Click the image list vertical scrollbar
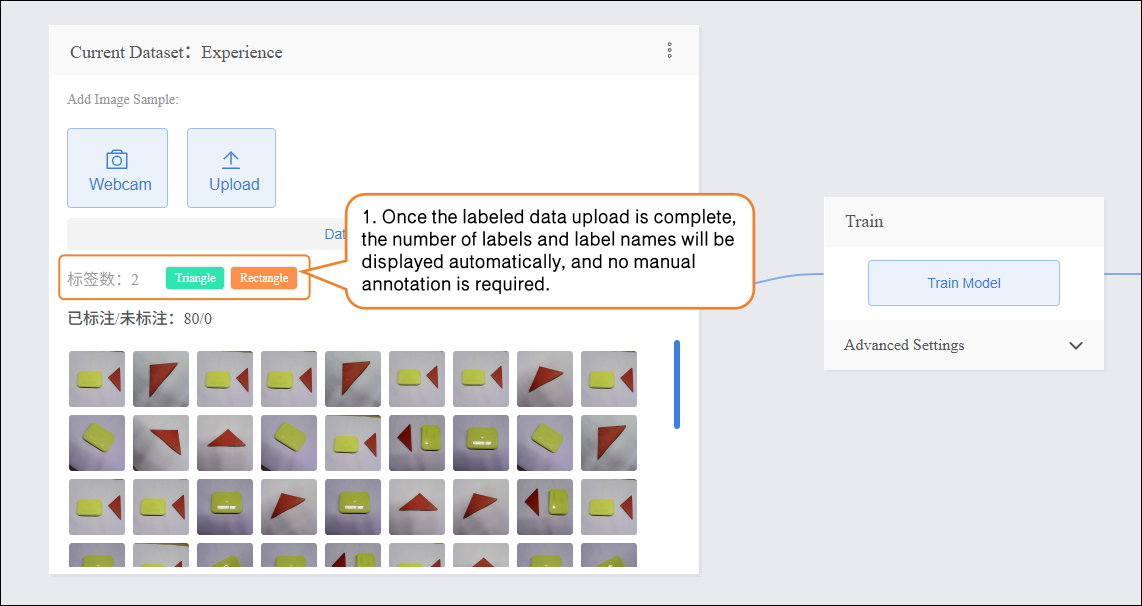1142x606 pixels. [677, 384]
